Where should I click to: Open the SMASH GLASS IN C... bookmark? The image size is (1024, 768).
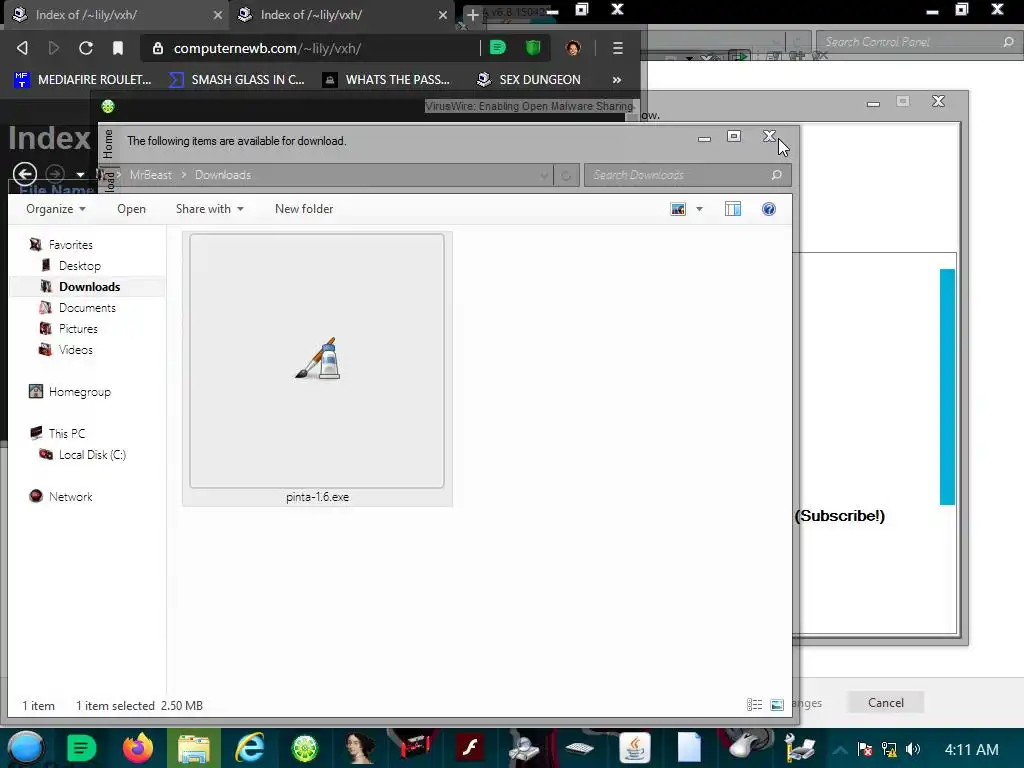[237, 80]
